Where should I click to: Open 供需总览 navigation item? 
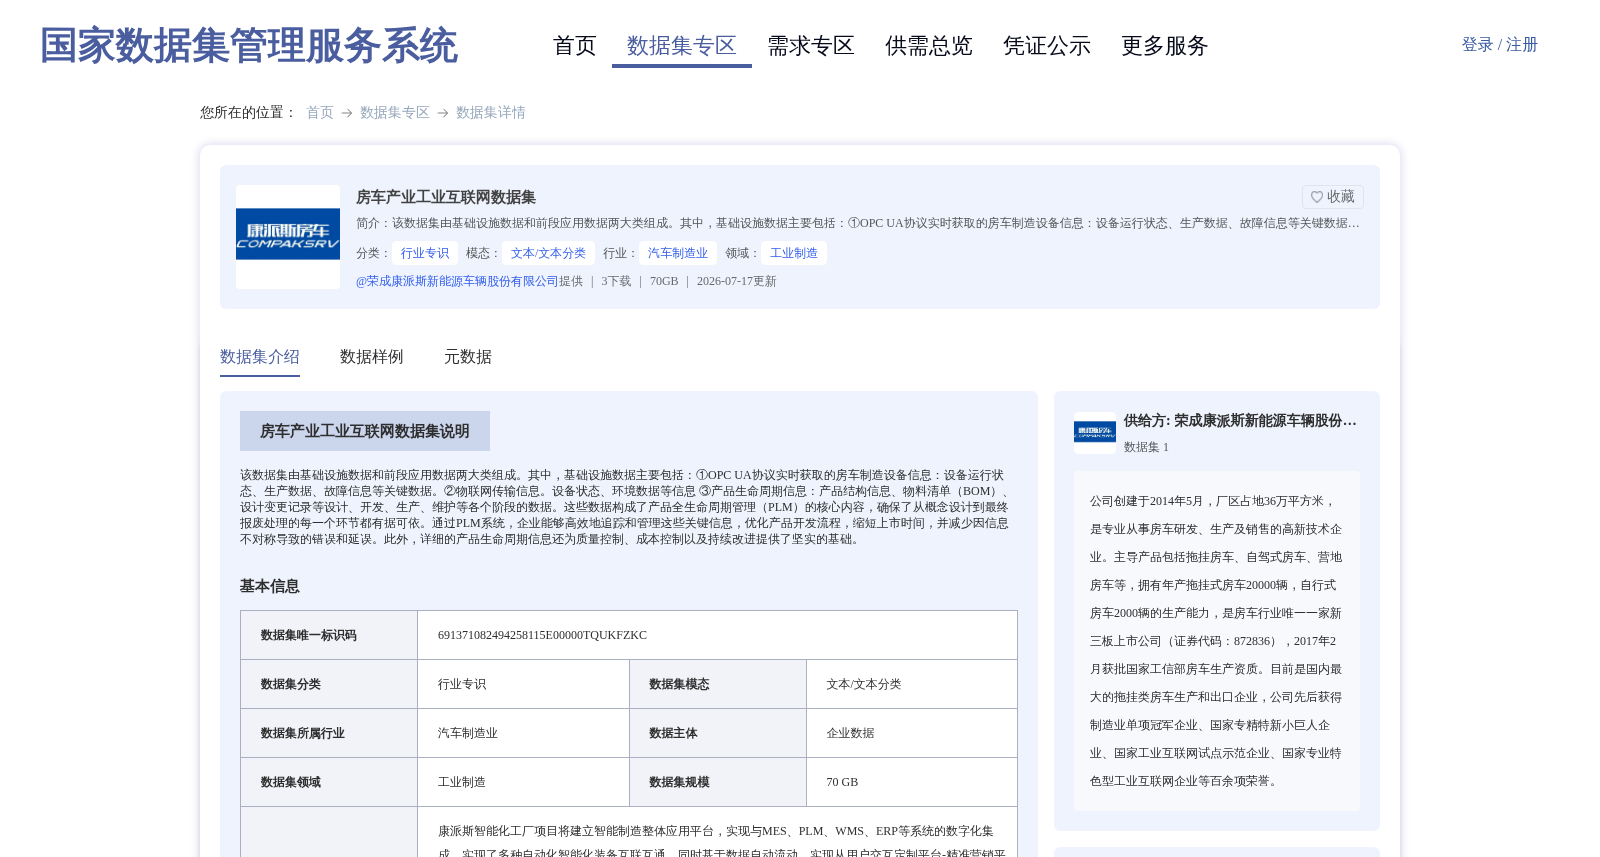pyautogui.click(x=929, y=46)
